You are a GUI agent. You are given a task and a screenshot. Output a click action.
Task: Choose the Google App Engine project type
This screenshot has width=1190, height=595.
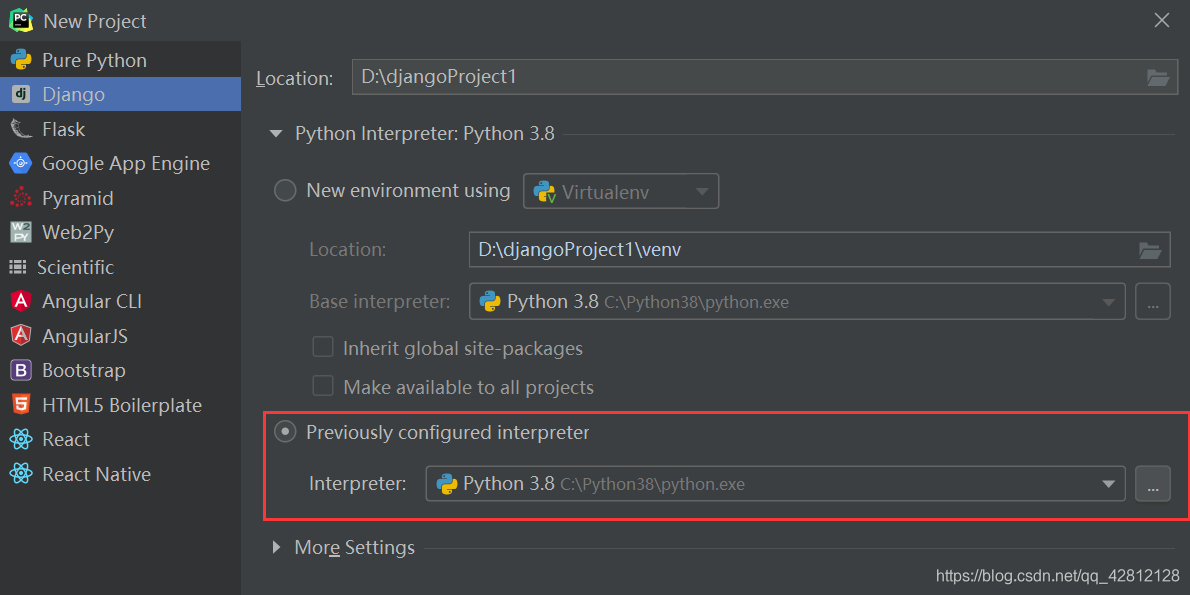(x=125, y=163)
